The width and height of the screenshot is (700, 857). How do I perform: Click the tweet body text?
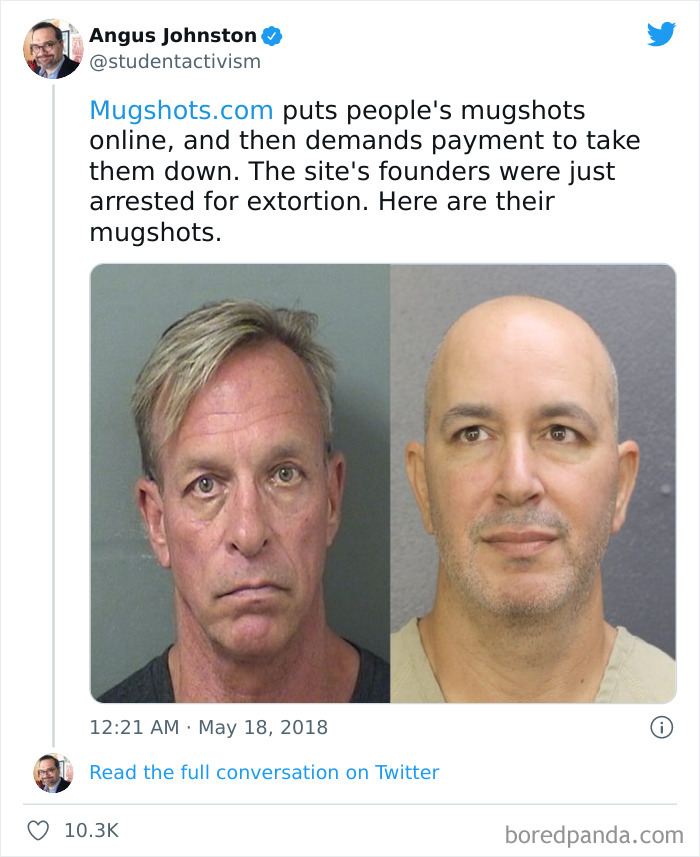pyautogui.click(x=364, y=171)
